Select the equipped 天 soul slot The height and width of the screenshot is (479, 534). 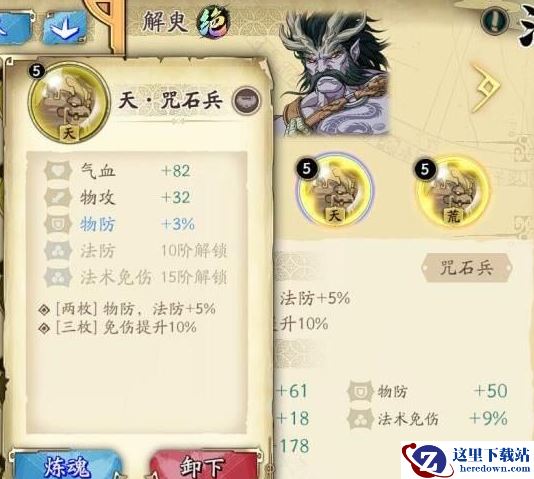335,191
